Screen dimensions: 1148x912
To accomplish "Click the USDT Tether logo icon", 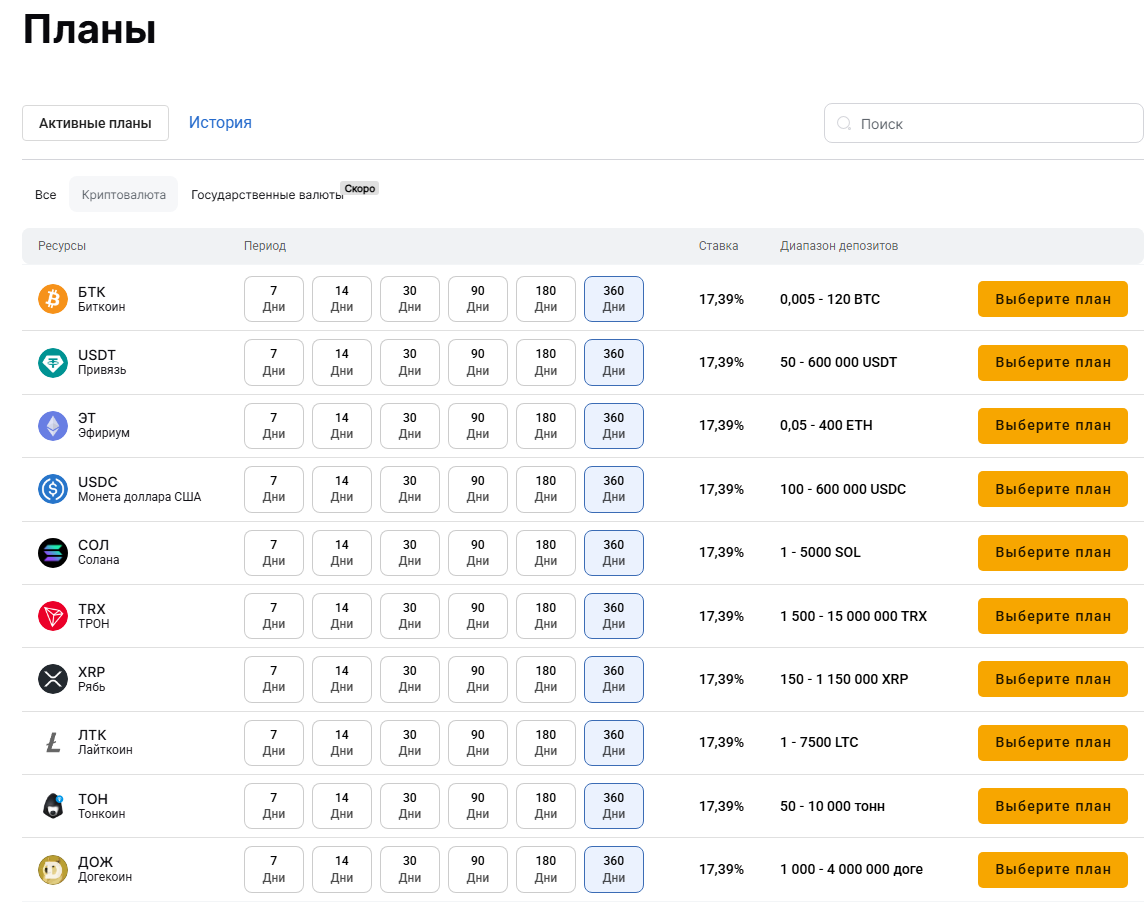I will coord(53,362).
